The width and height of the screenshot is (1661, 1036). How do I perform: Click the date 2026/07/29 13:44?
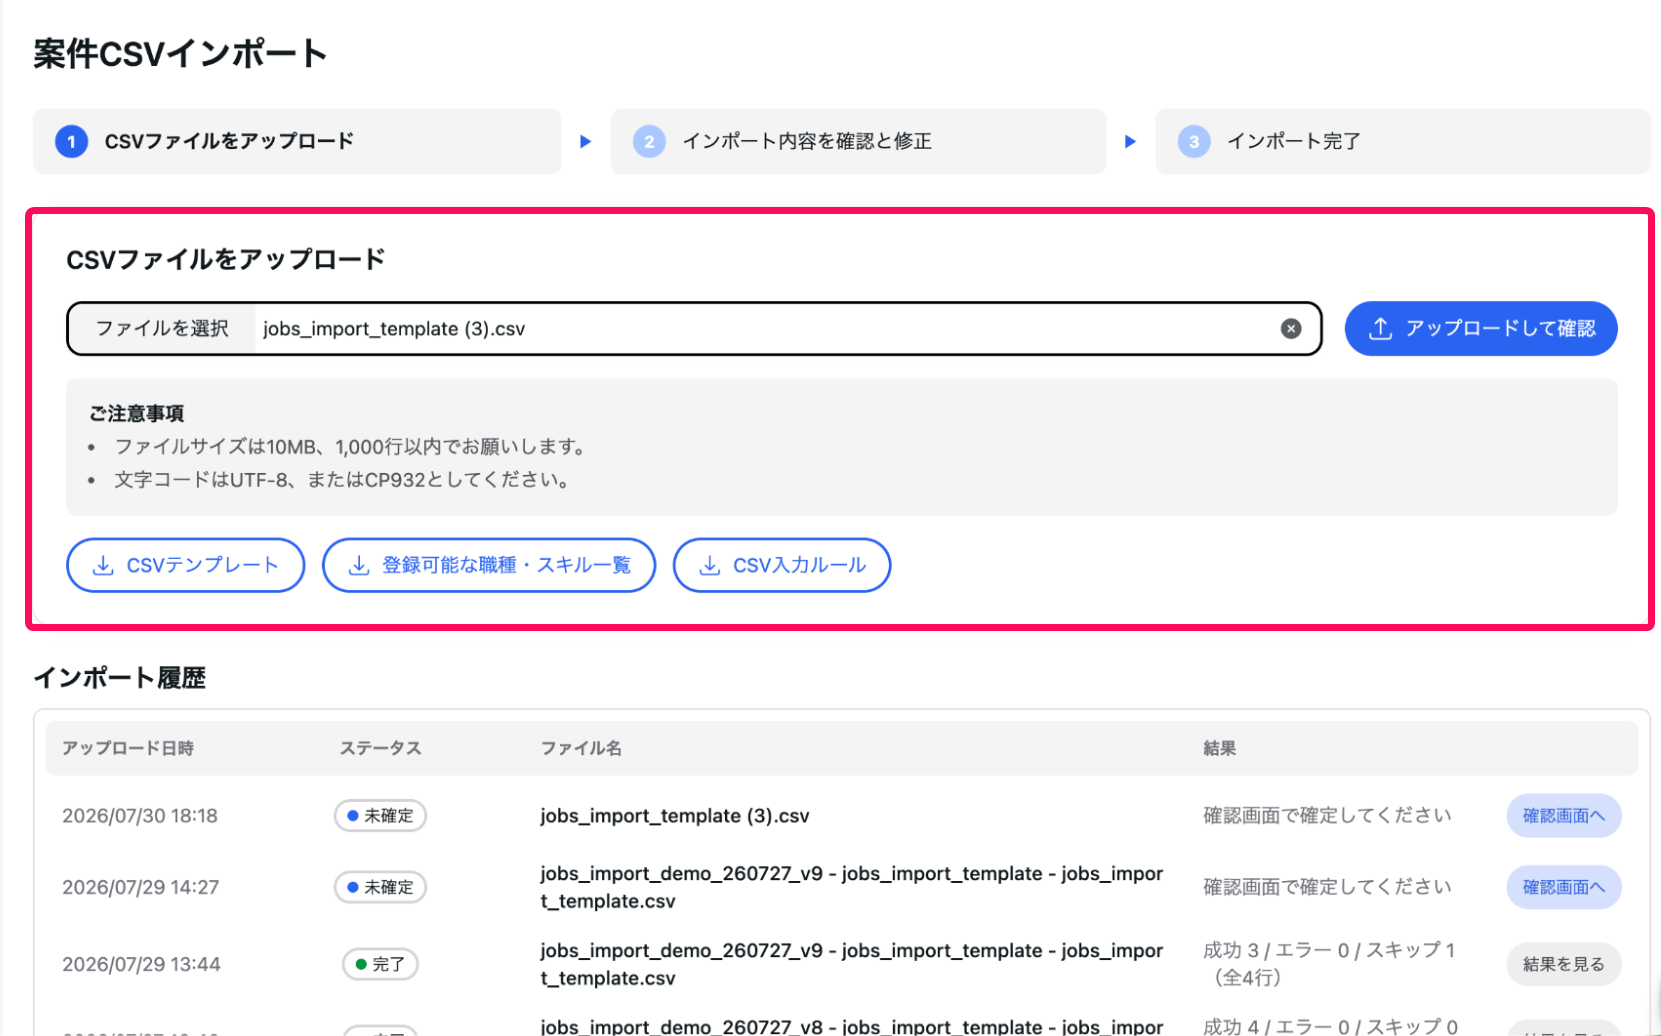click(x=141, y=964)
